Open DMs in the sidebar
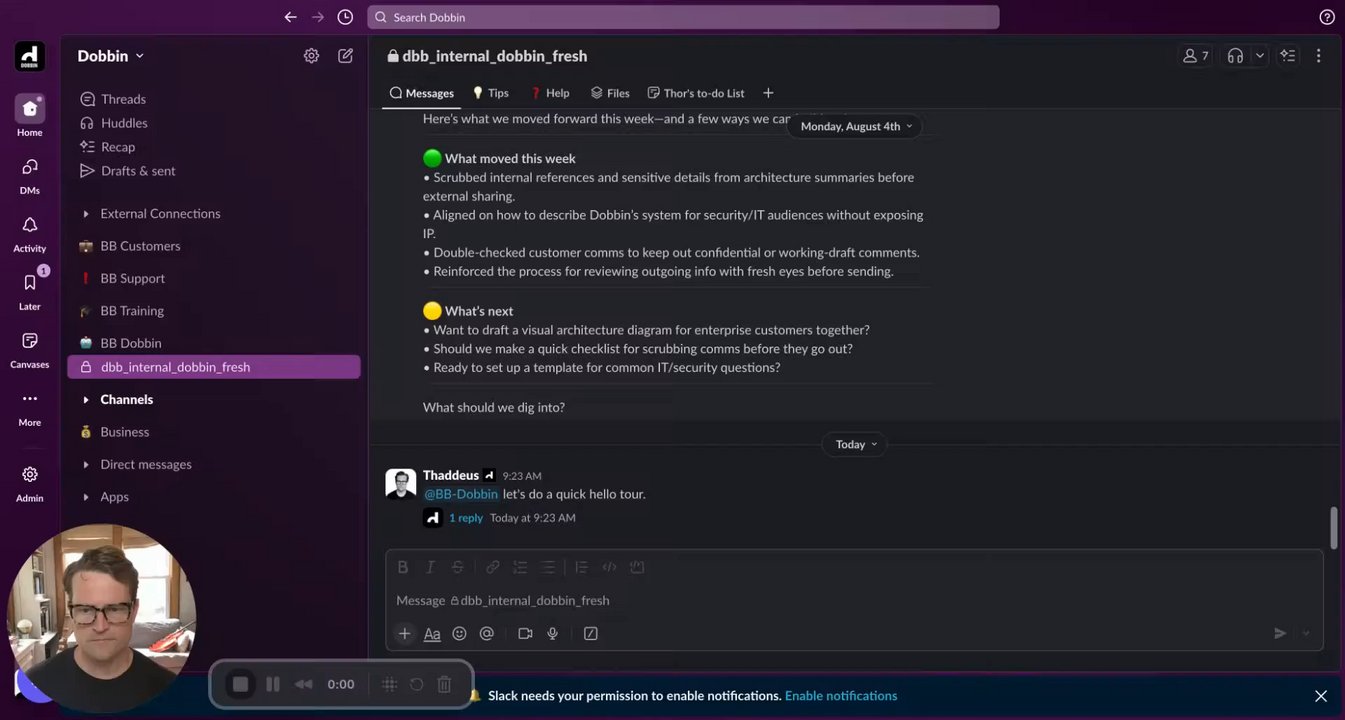Image resolution: width=1345 pixels, height=720 pixels. (x=29, y=175)
